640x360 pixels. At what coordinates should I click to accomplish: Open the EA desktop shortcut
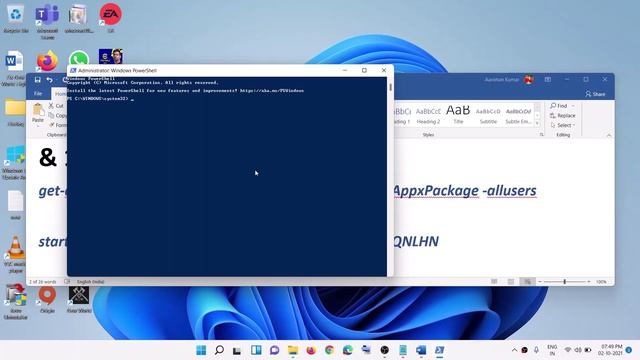click(111, 18)
